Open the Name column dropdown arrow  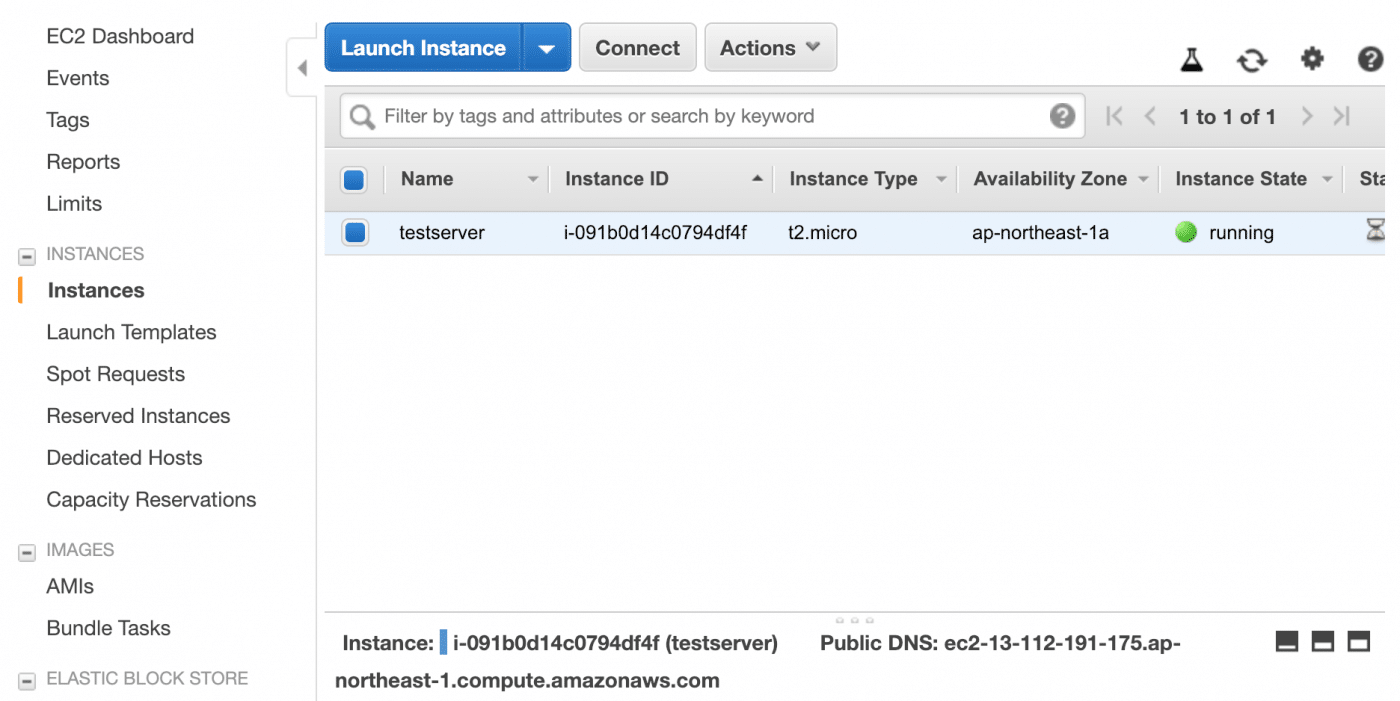(x=533, y=180)
